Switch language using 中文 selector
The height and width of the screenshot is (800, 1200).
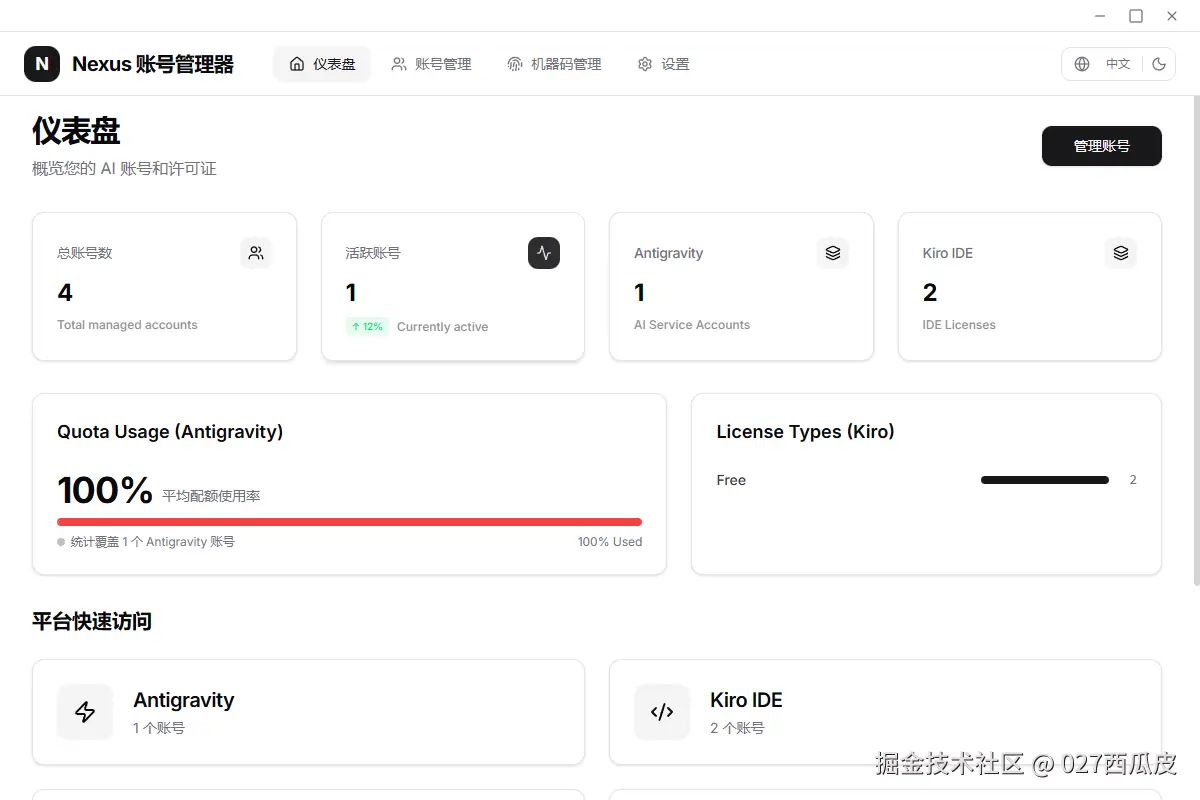coord(1117,63)
